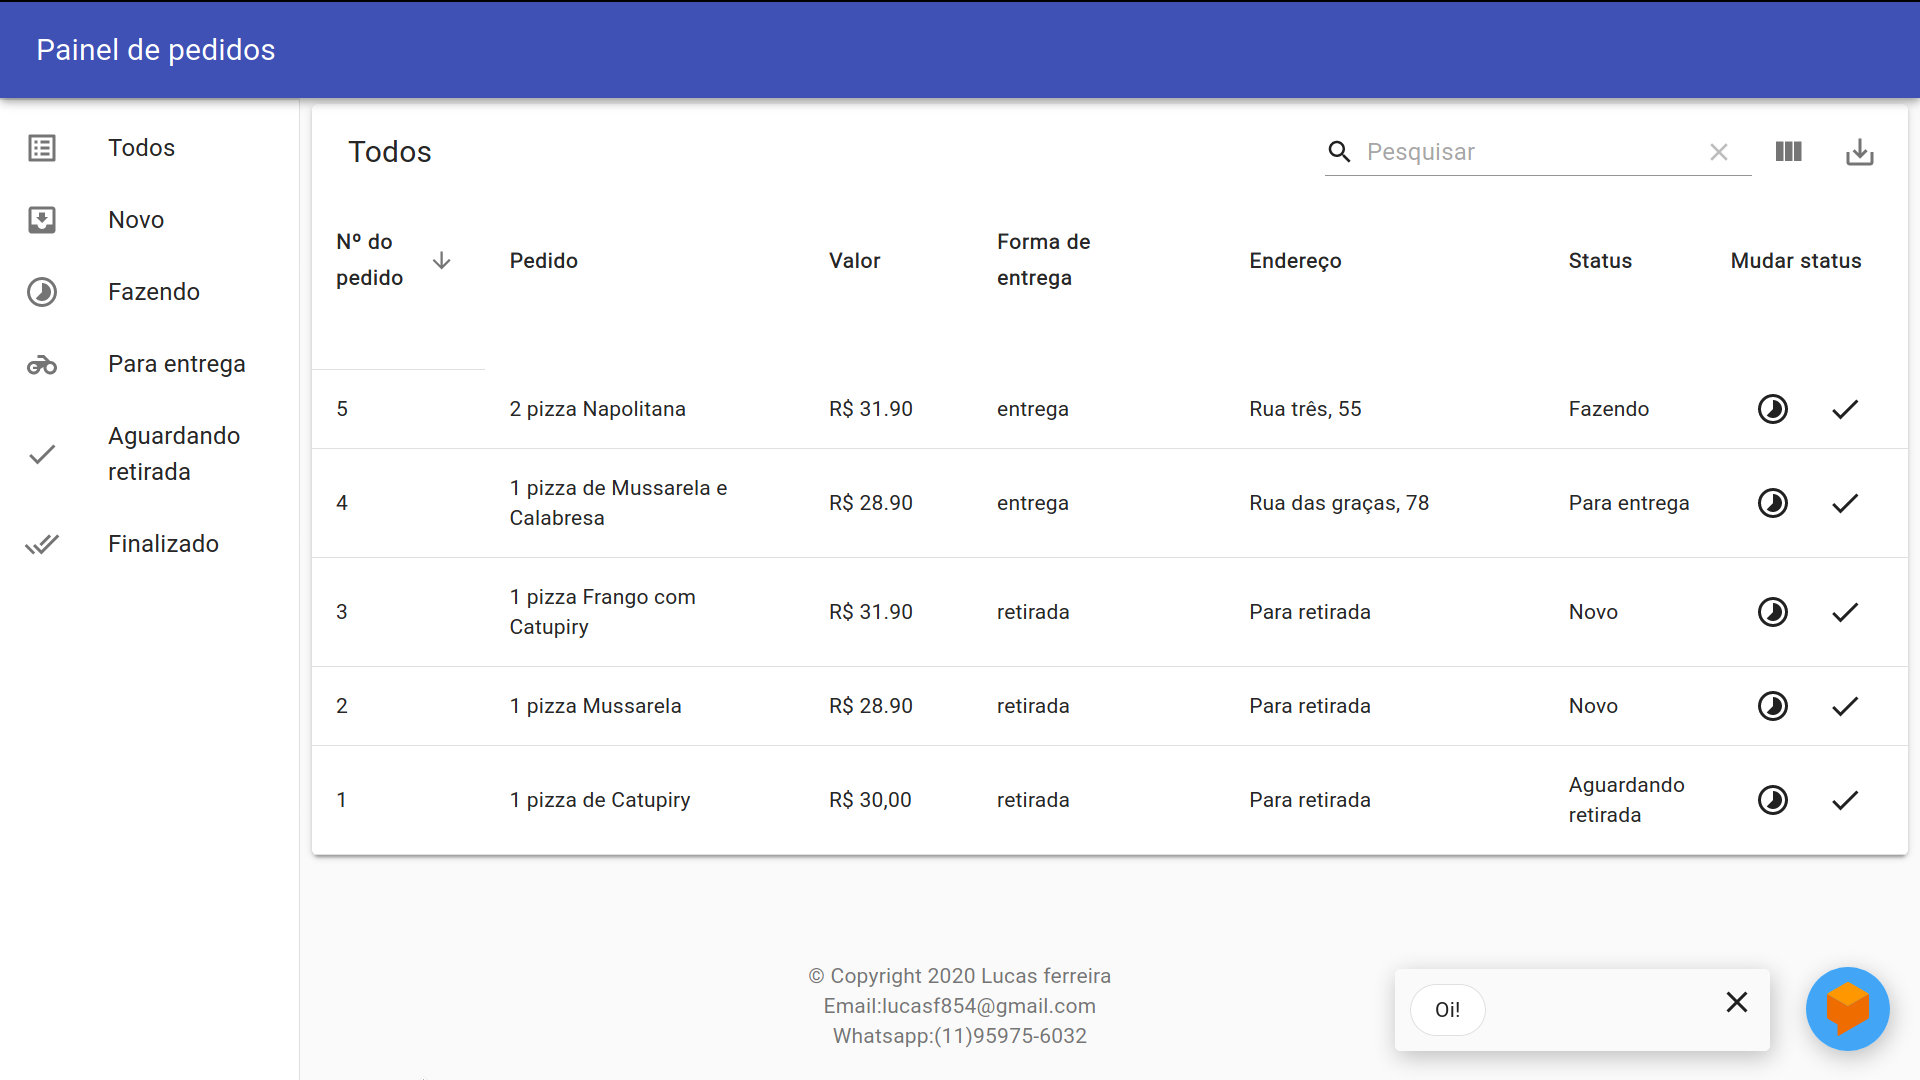Set order 5 to Fazendo status icon
Viewport: 1920px width, 1080px height.
click(1772, 409)
